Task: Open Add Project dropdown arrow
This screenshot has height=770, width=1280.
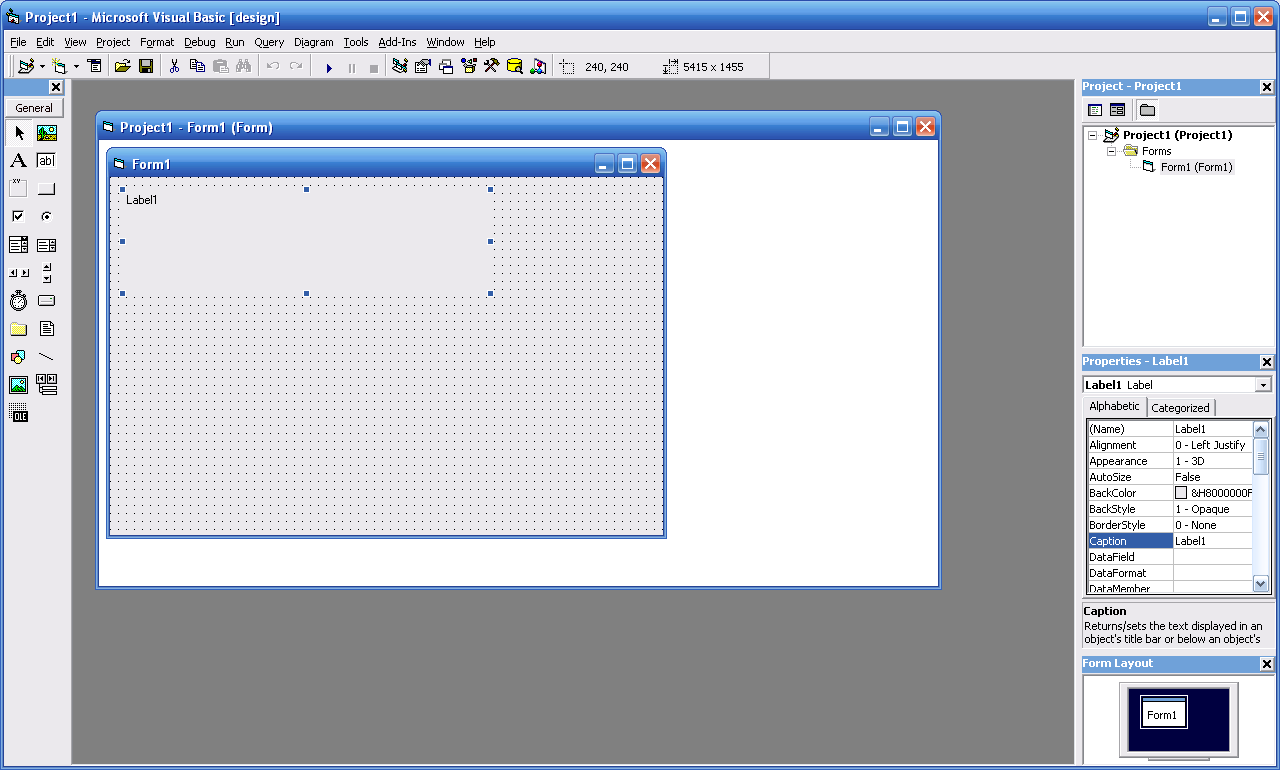Action: [x=42, y=67]
